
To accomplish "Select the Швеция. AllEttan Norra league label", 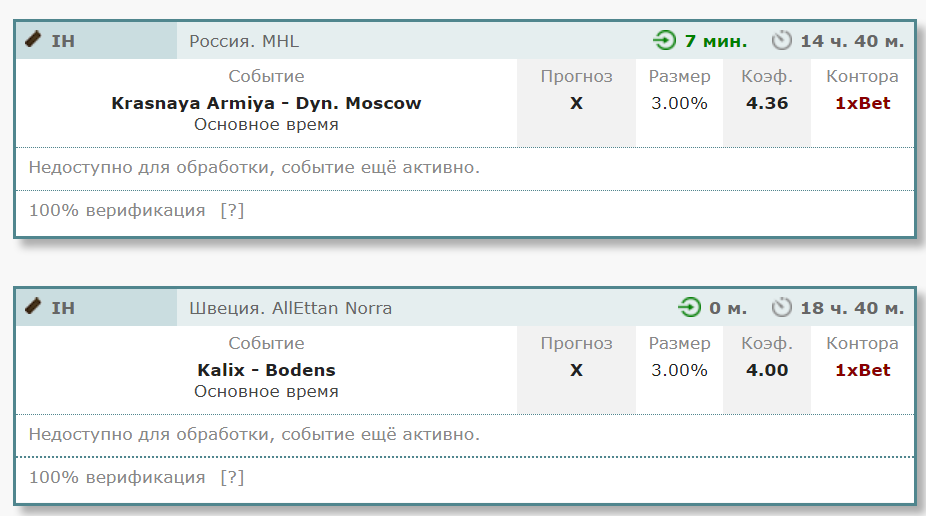I will [290, 308].
